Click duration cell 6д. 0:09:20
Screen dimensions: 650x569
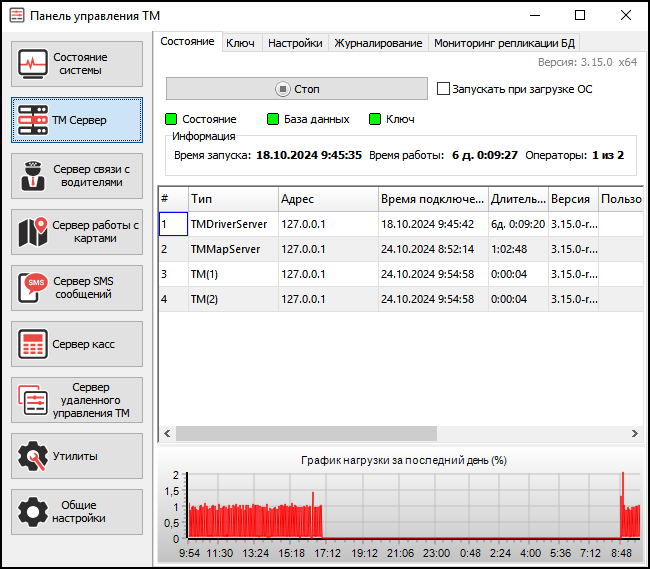point(518,224)
